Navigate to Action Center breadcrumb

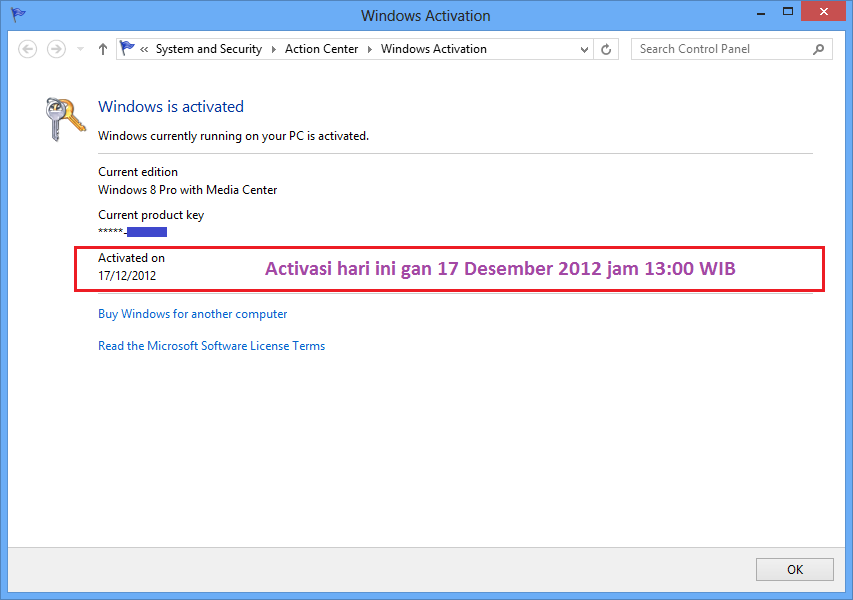click(x=322, y=49)
